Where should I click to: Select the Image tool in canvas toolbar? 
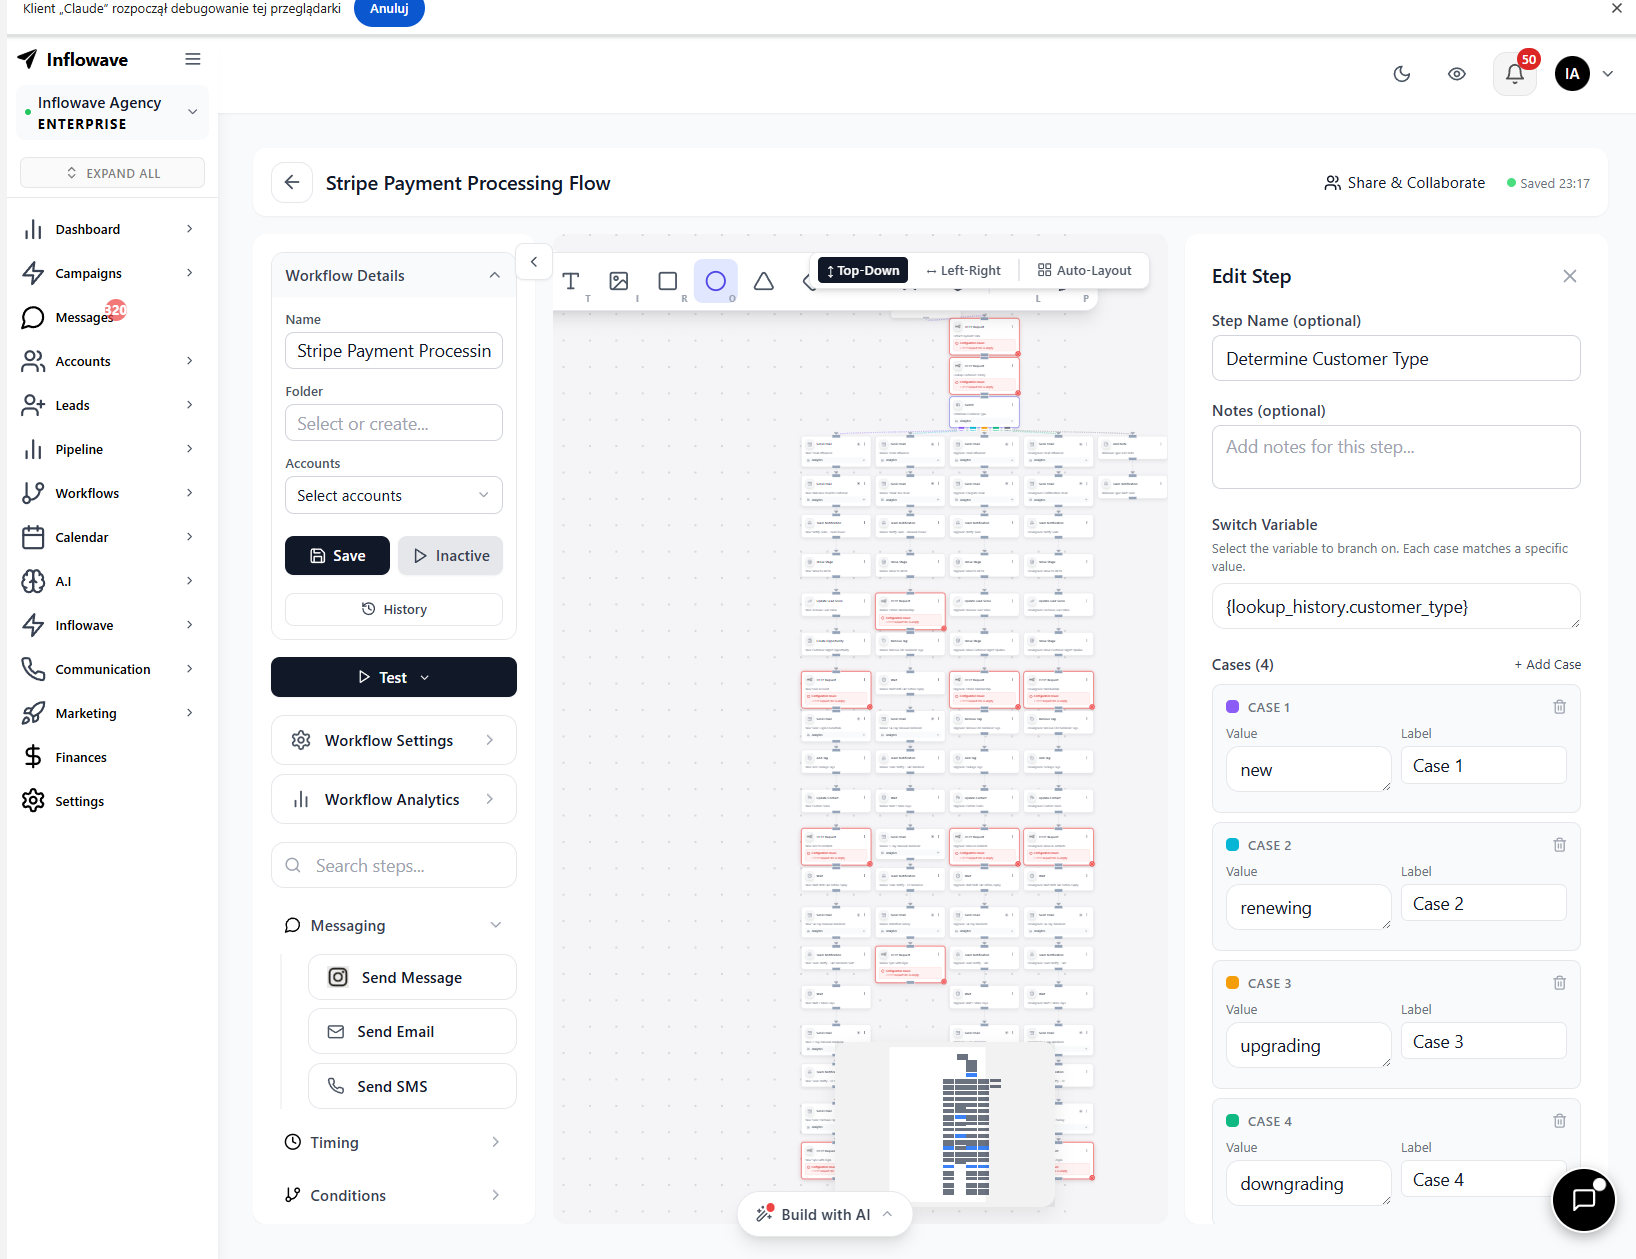point(619,281)
